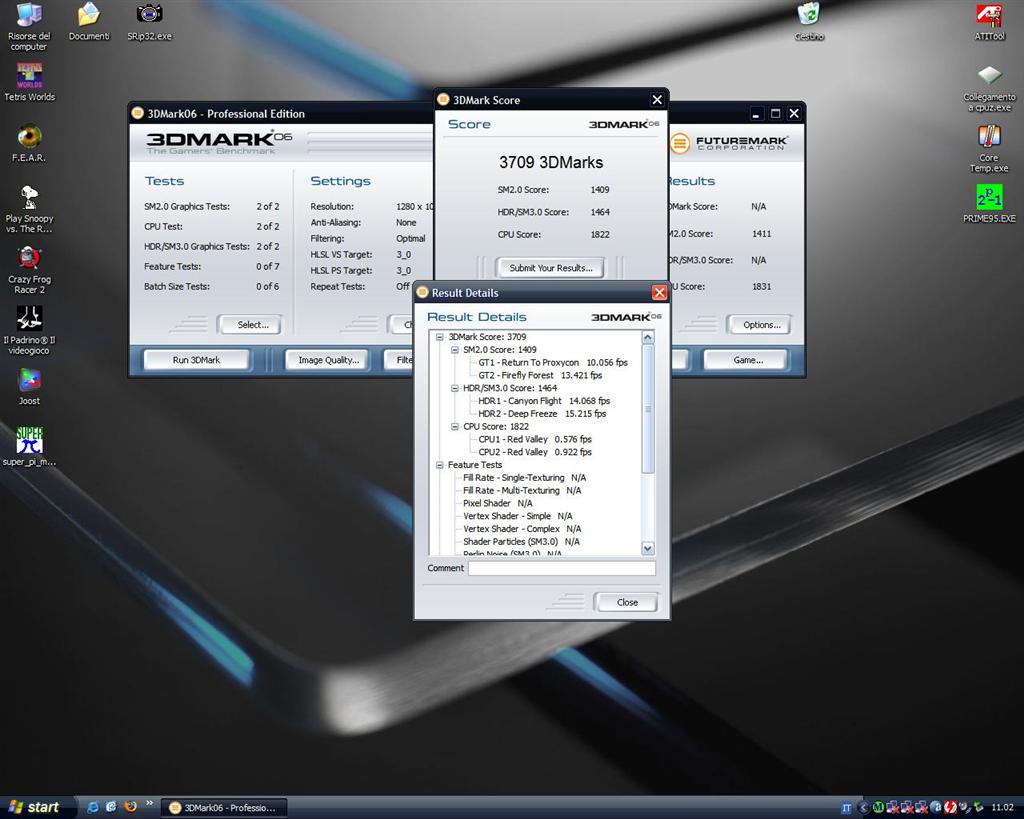Image resolution: width=1024 pixels, height=819 pixels.
Task: Select CPU2 - Red Valley 0.922 fps row
Action: [535, 452]
